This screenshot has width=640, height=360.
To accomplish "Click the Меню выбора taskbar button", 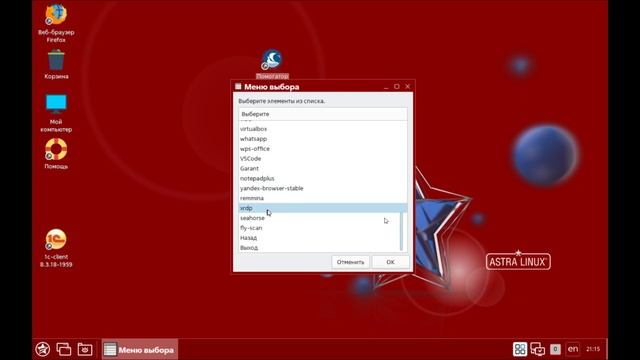I will pos(140,349).
